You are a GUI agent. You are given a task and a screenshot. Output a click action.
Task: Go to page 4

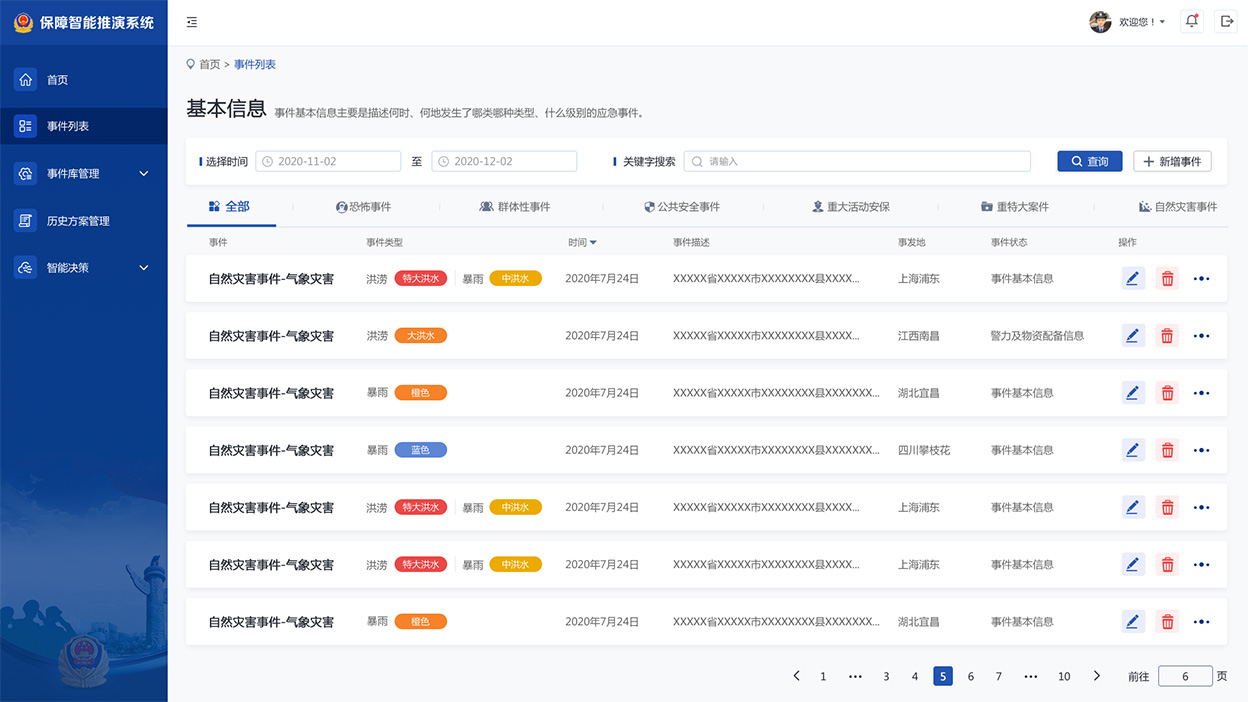[914, 677]
